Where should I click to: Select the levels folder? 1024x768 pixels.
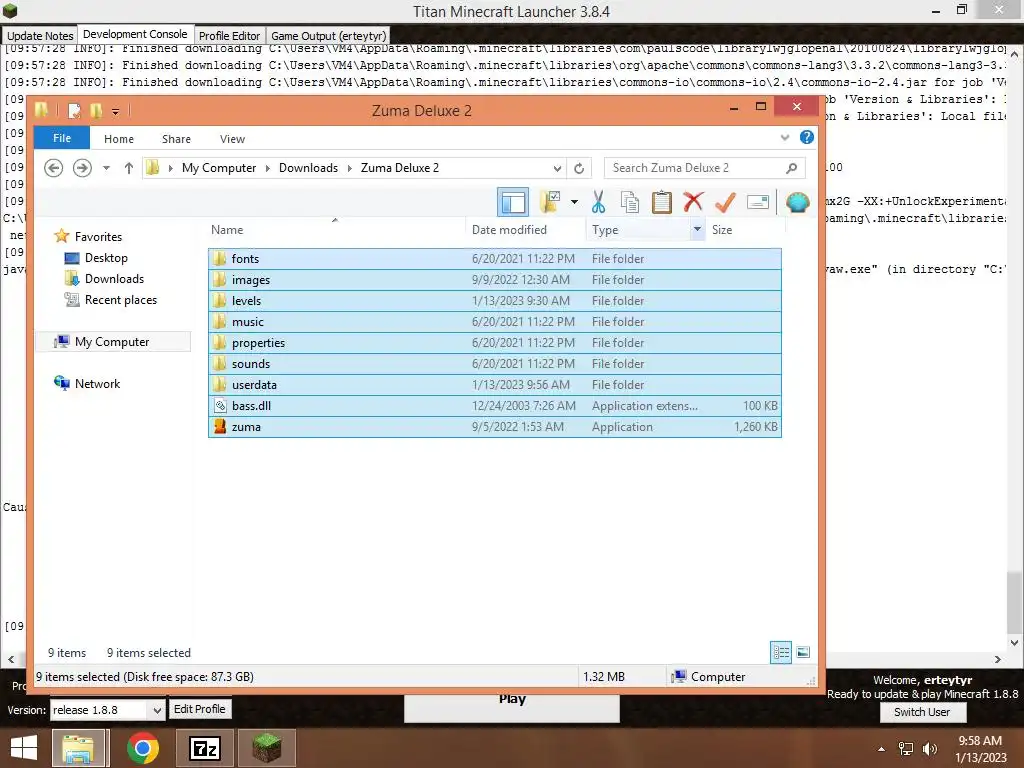[494, 300]
